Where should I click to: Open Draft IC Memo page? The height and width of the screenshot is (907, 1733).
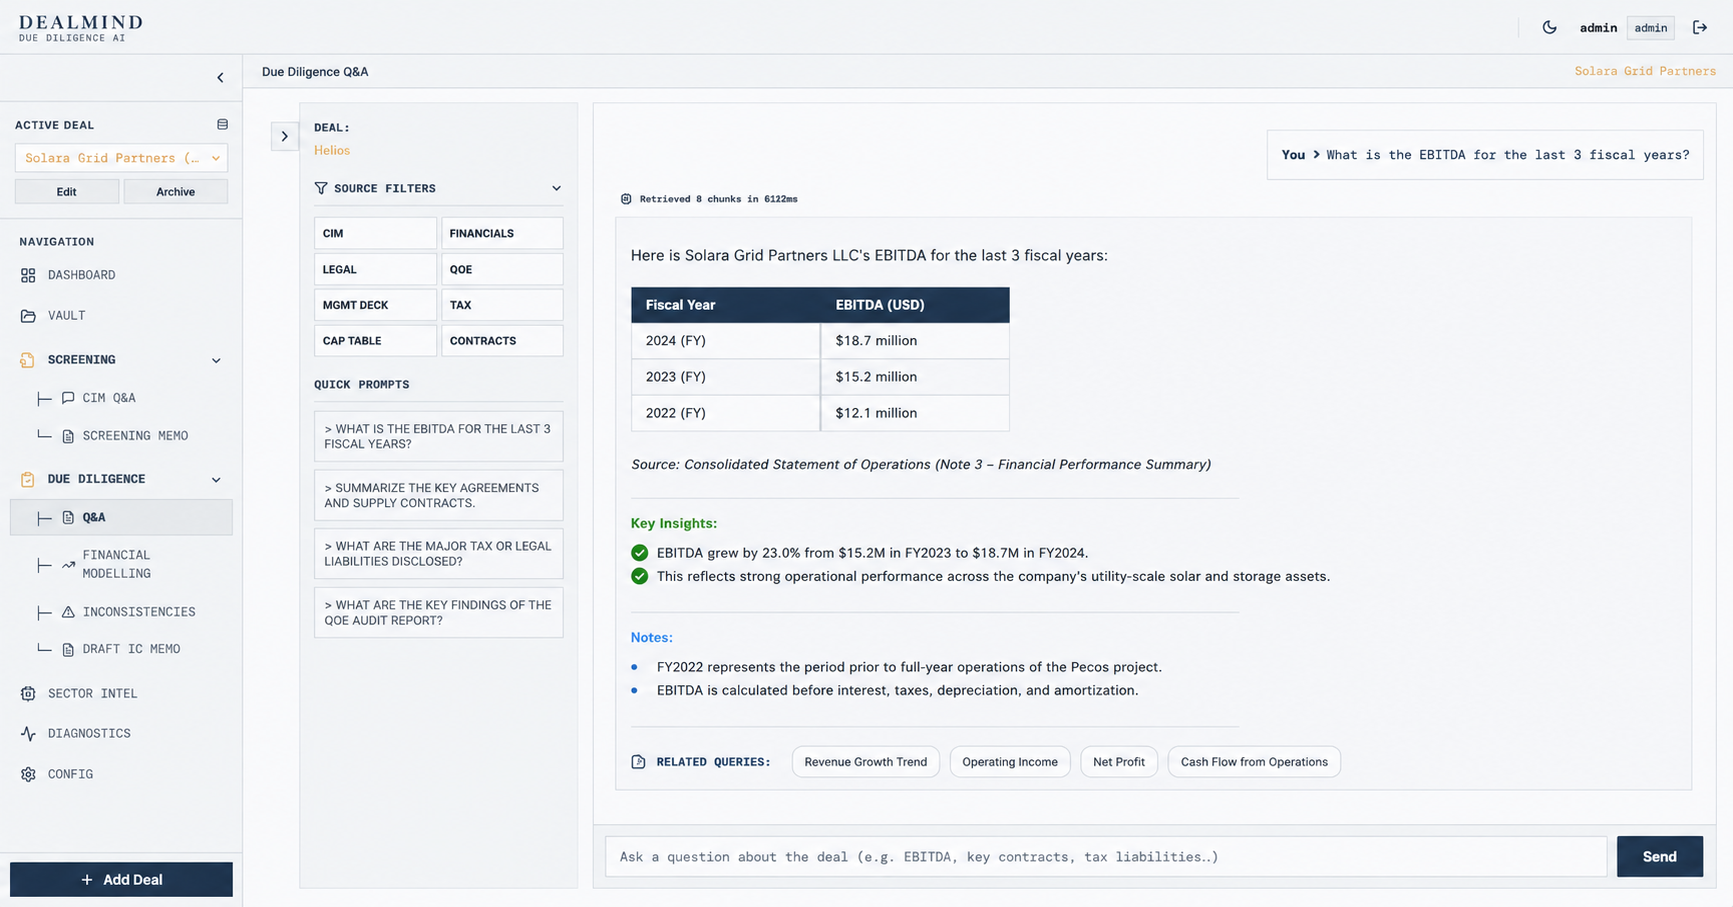[x=131, y=649]
